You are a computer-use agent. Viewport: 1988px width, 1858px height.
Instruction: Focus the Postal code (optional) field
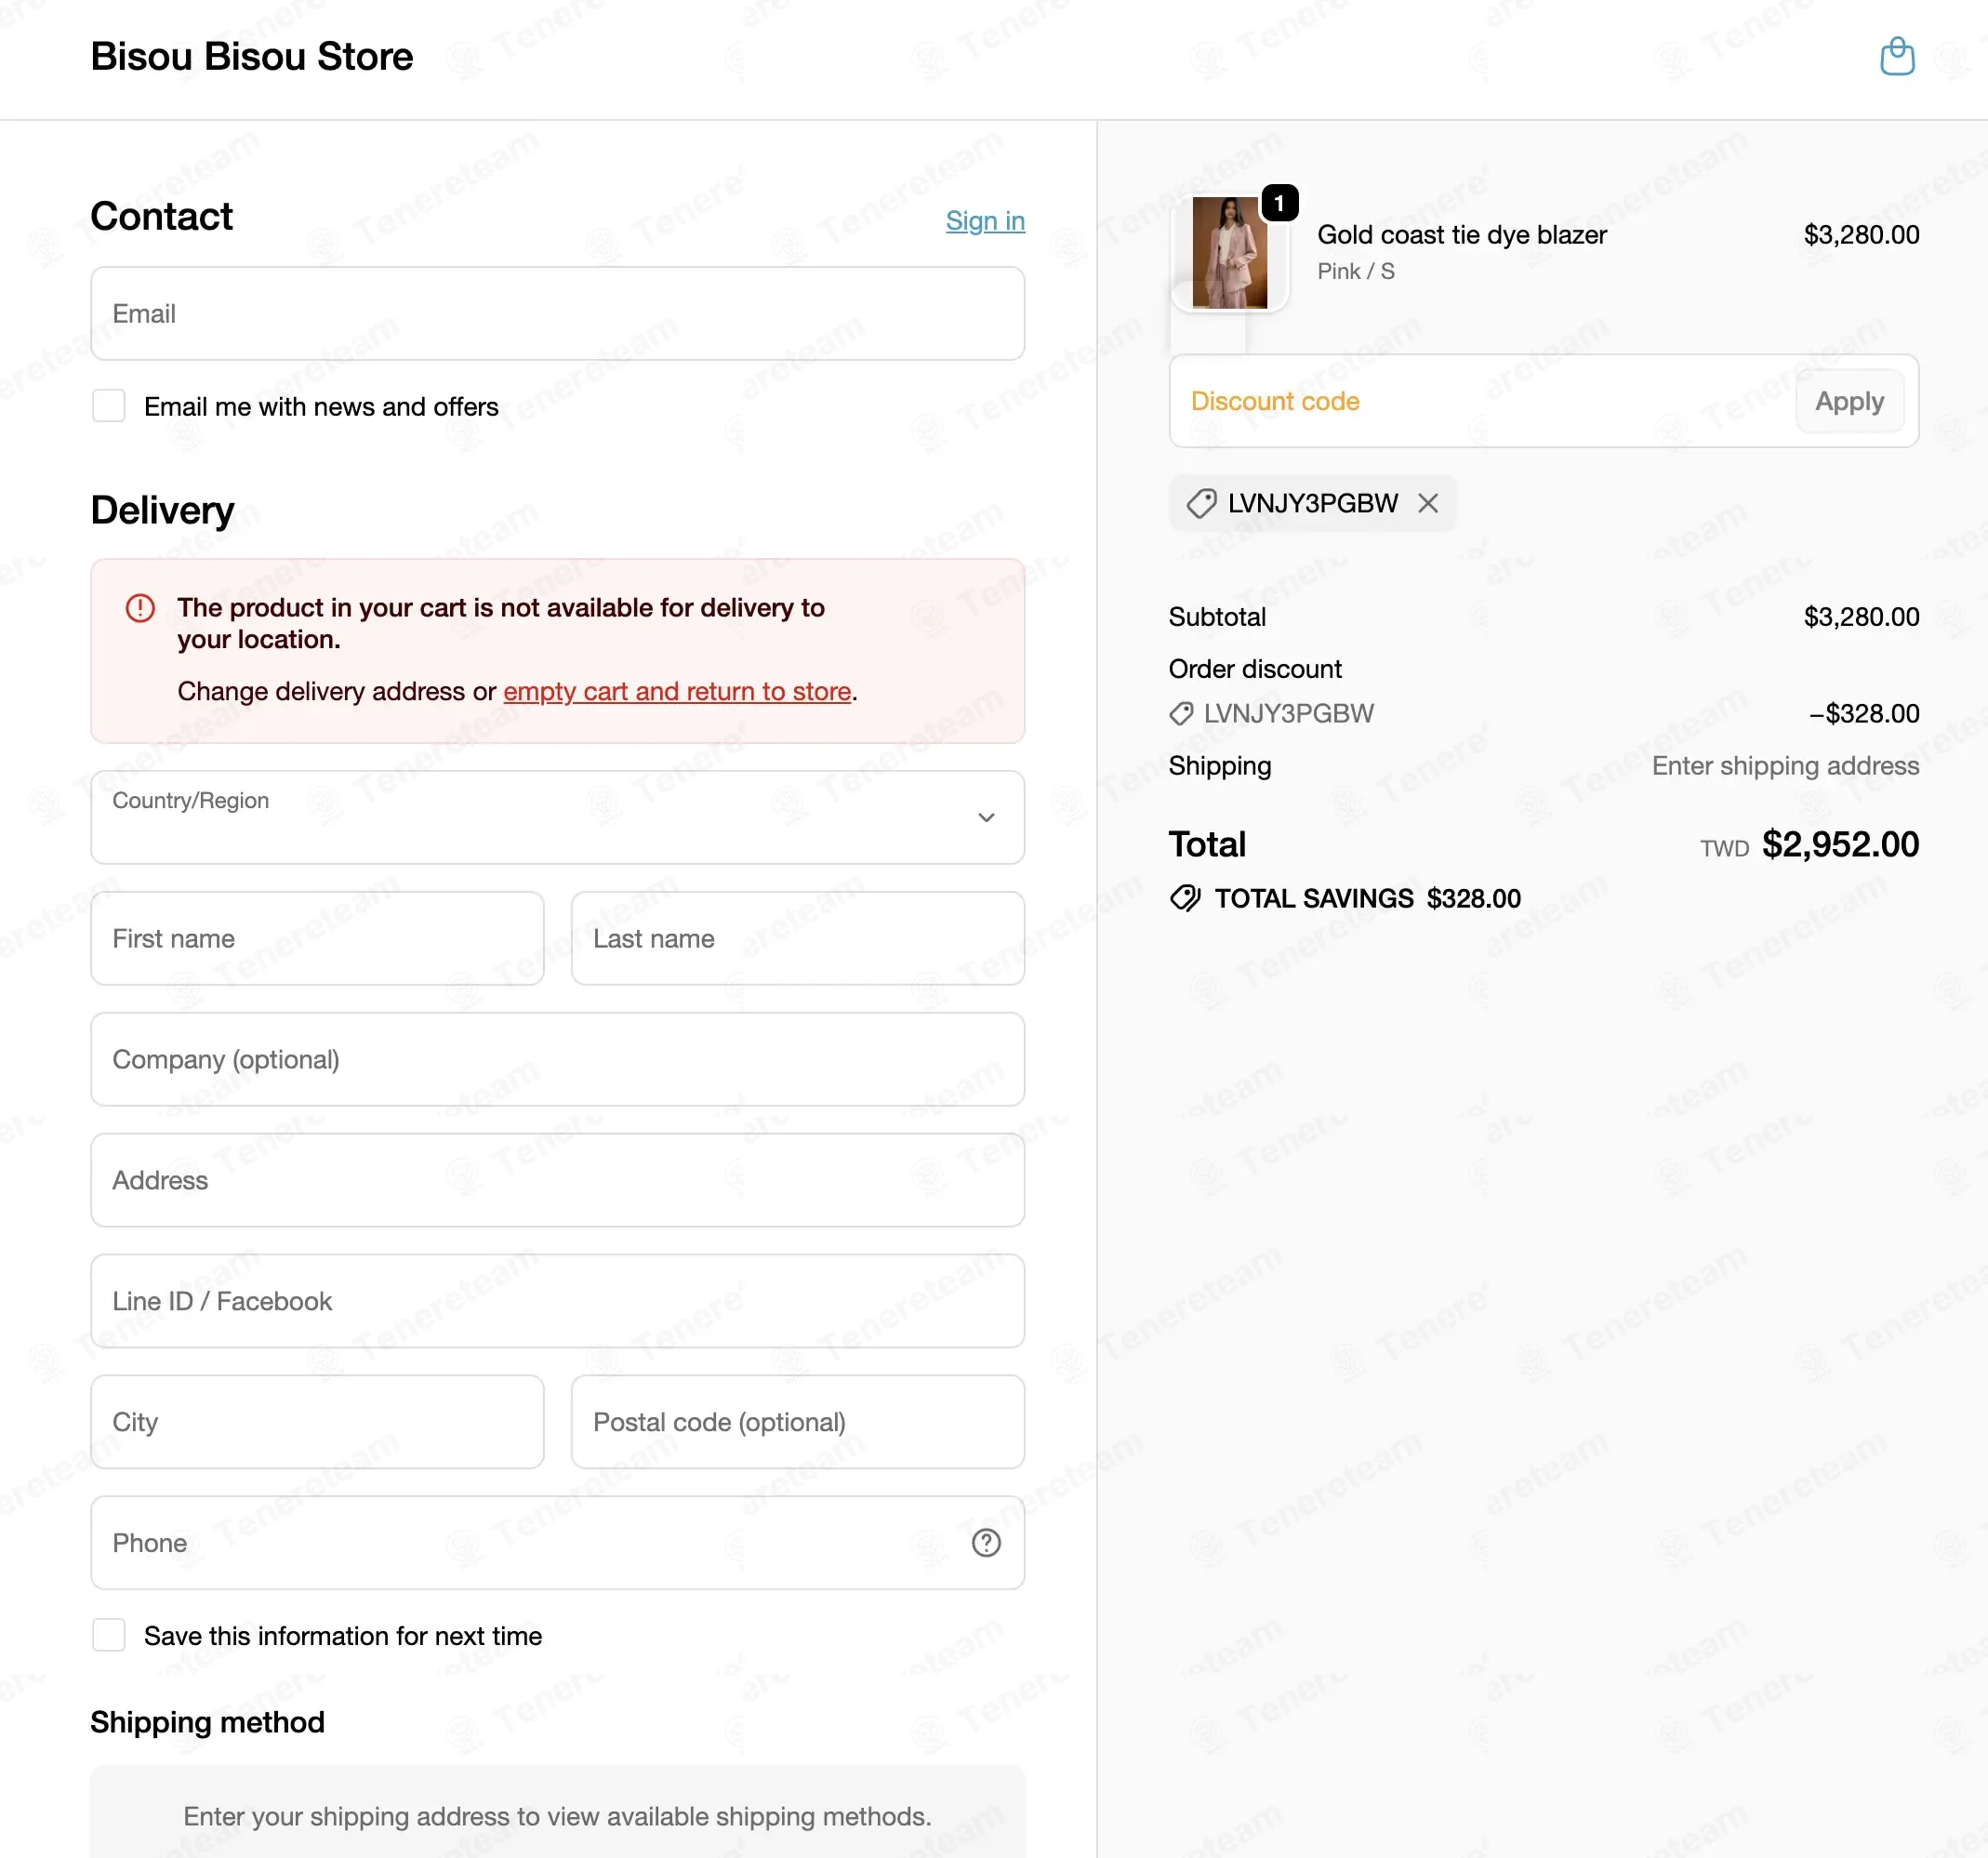point(798,1423)
